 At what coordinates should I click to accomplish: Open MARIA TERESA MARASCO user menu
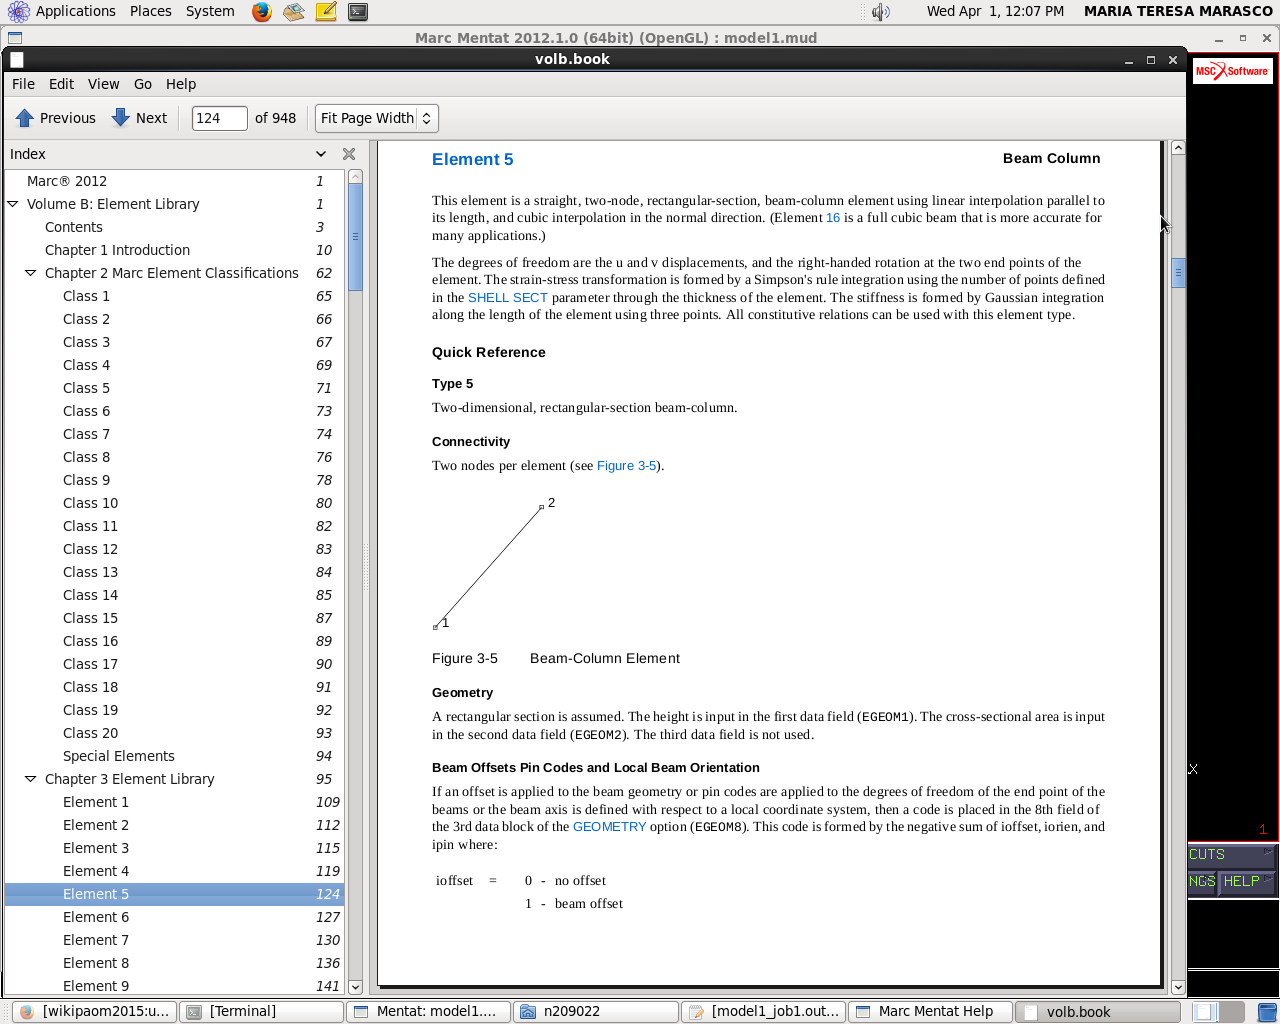1178,11
